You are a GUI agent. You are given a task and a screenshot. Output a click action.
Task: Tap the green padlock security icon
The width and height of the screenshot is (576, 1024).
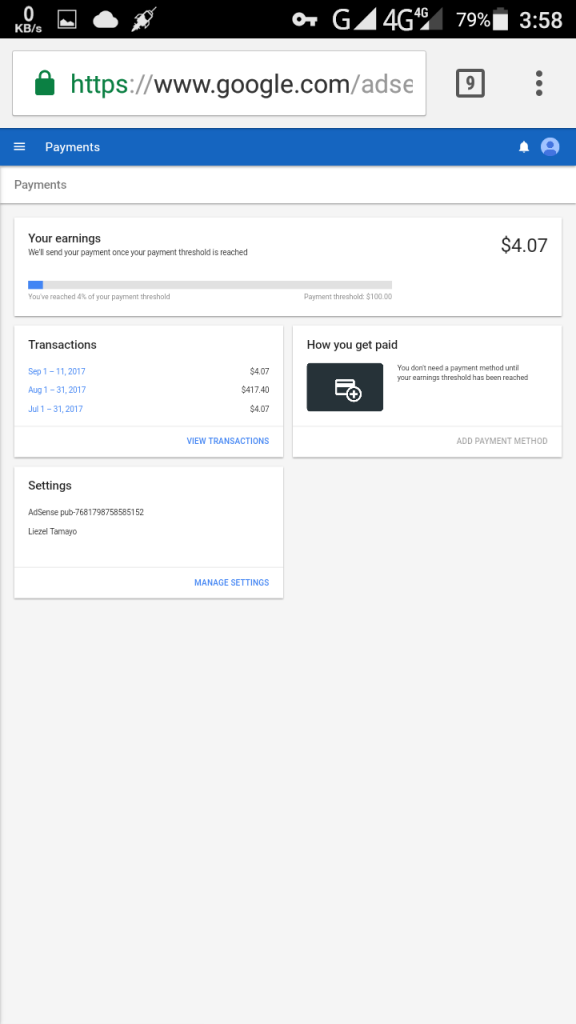[x=44, y=84]
